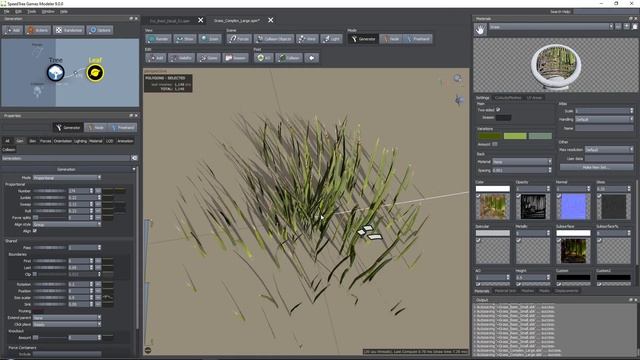This screenshot has width=640, height=360.
Task: Switch Properties panel to Freehand mode button
Action: point(122,128)
